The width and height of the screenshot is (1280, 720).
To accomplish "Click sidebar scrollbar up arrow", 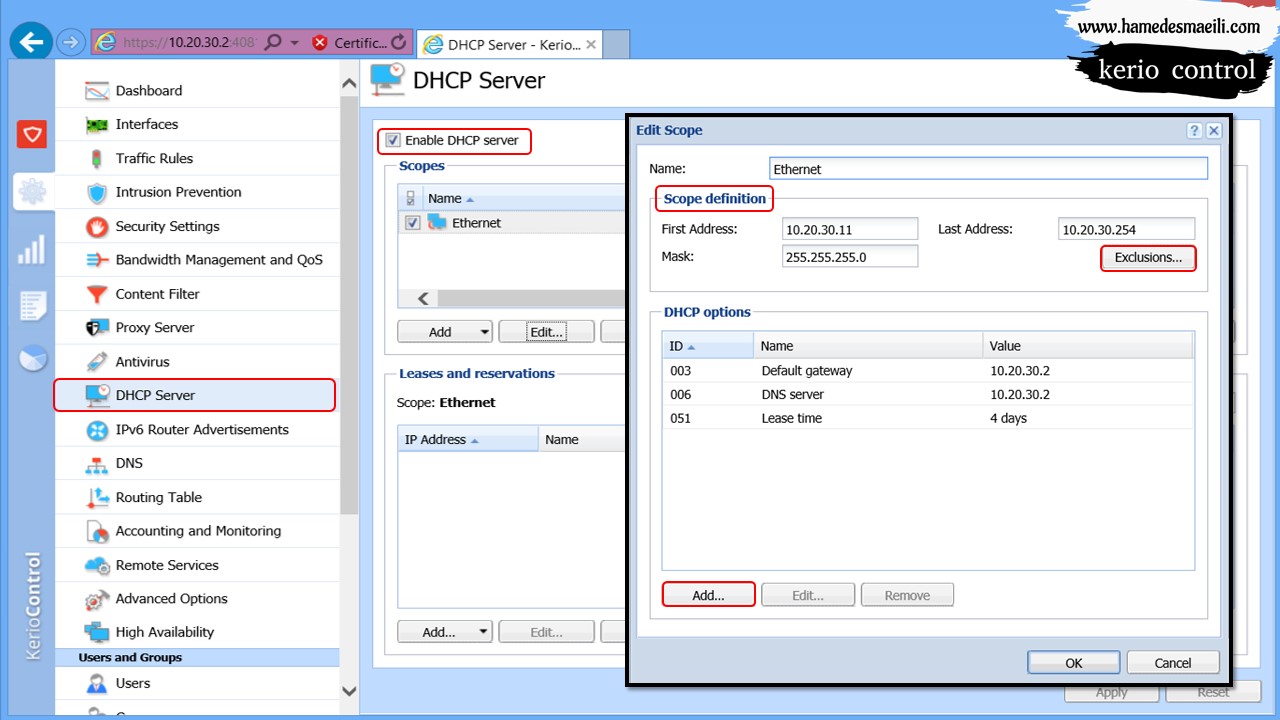I will click(349, 84).
